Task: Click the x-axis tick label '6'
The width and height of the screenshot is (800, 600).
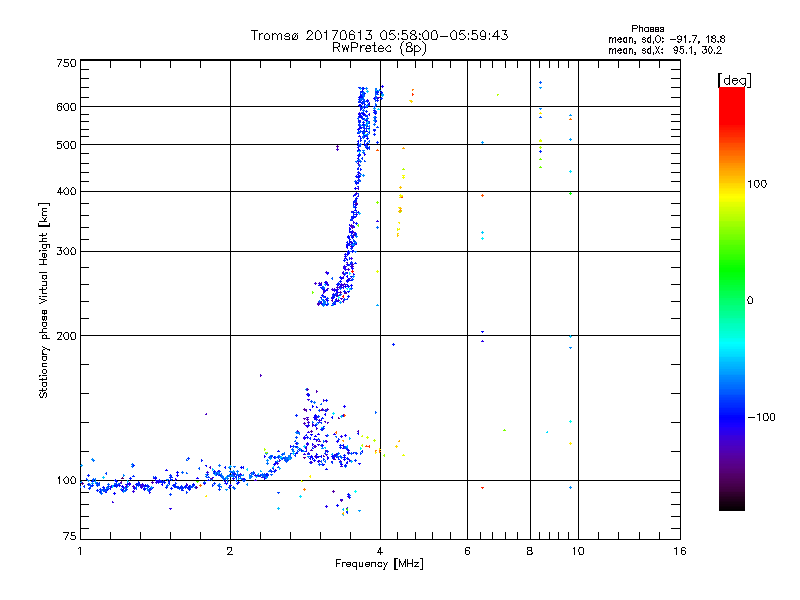Action: click(467, 551)
